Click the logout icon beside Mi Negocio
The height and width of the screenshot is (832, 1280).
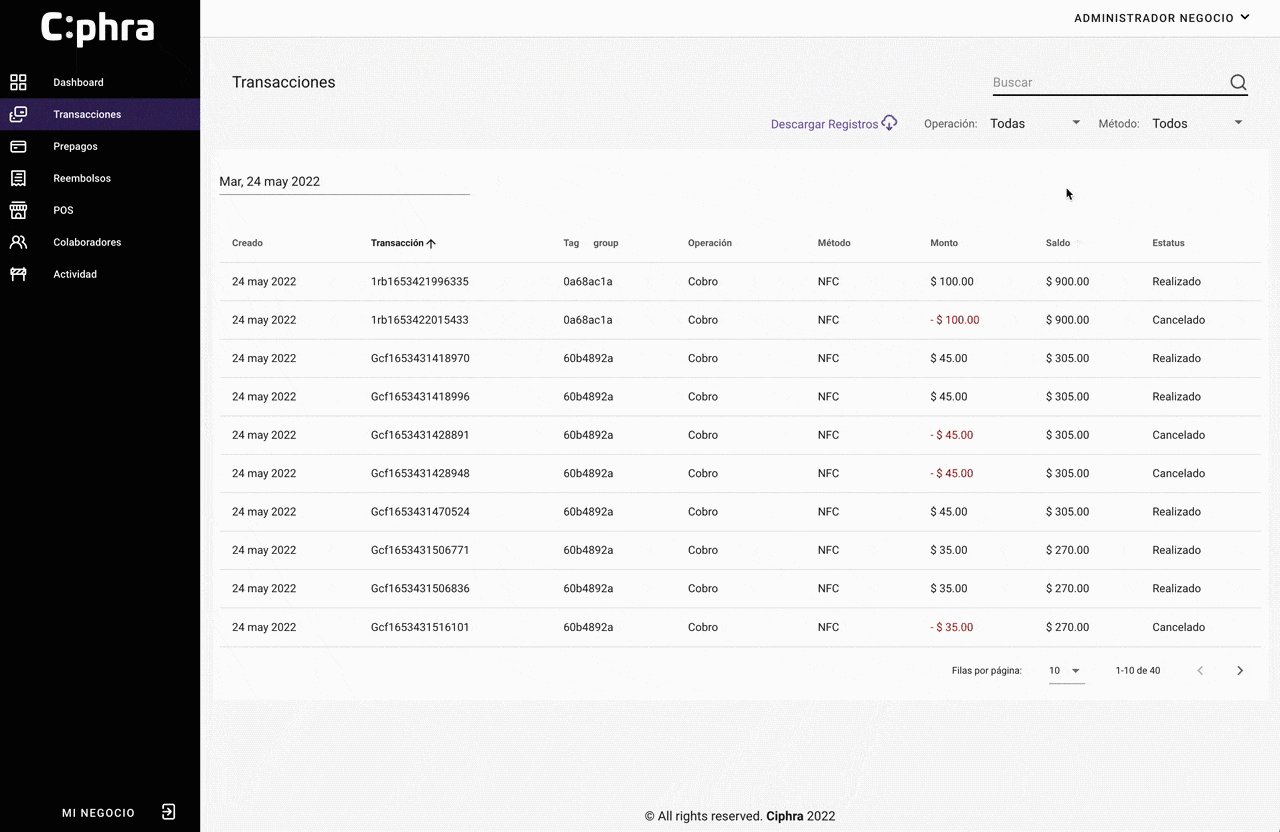coord(169,812)
